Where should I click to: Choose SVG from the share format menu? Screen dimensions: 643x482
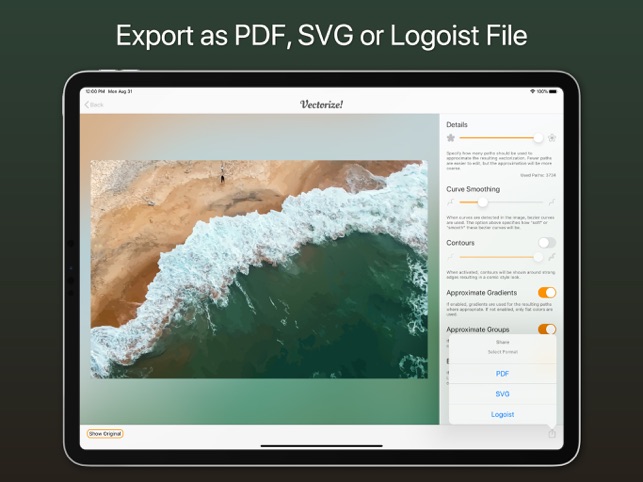pos(502,394)
